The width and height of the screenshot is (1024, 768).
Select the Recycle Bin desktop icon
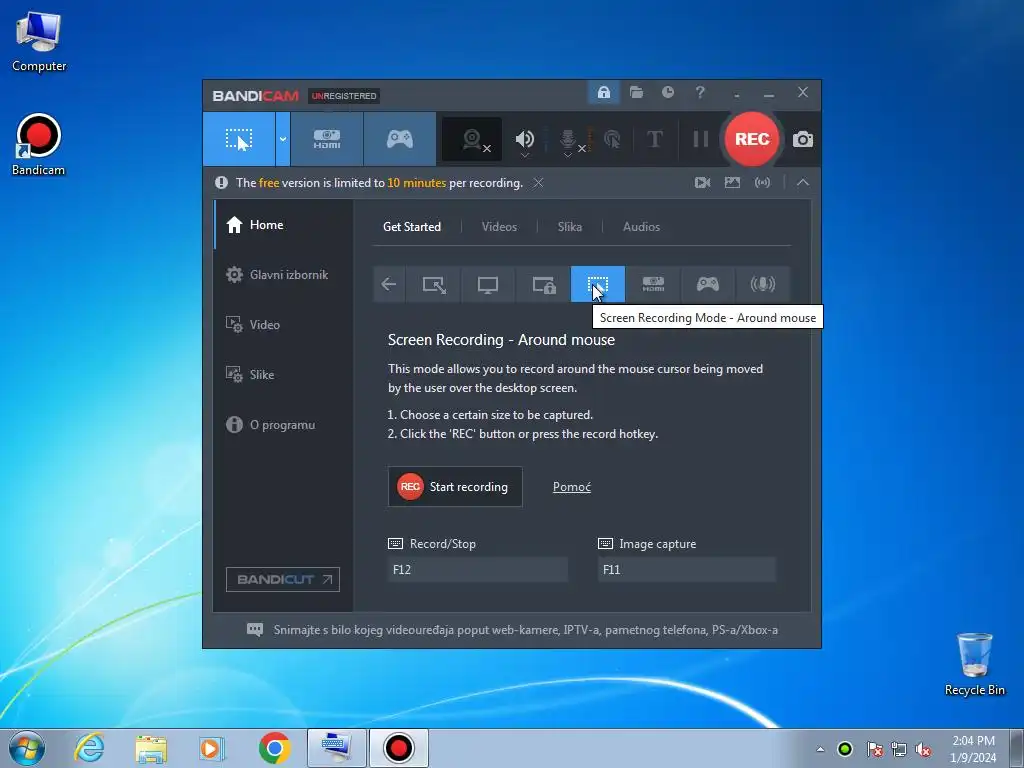(x=974, y=664)
